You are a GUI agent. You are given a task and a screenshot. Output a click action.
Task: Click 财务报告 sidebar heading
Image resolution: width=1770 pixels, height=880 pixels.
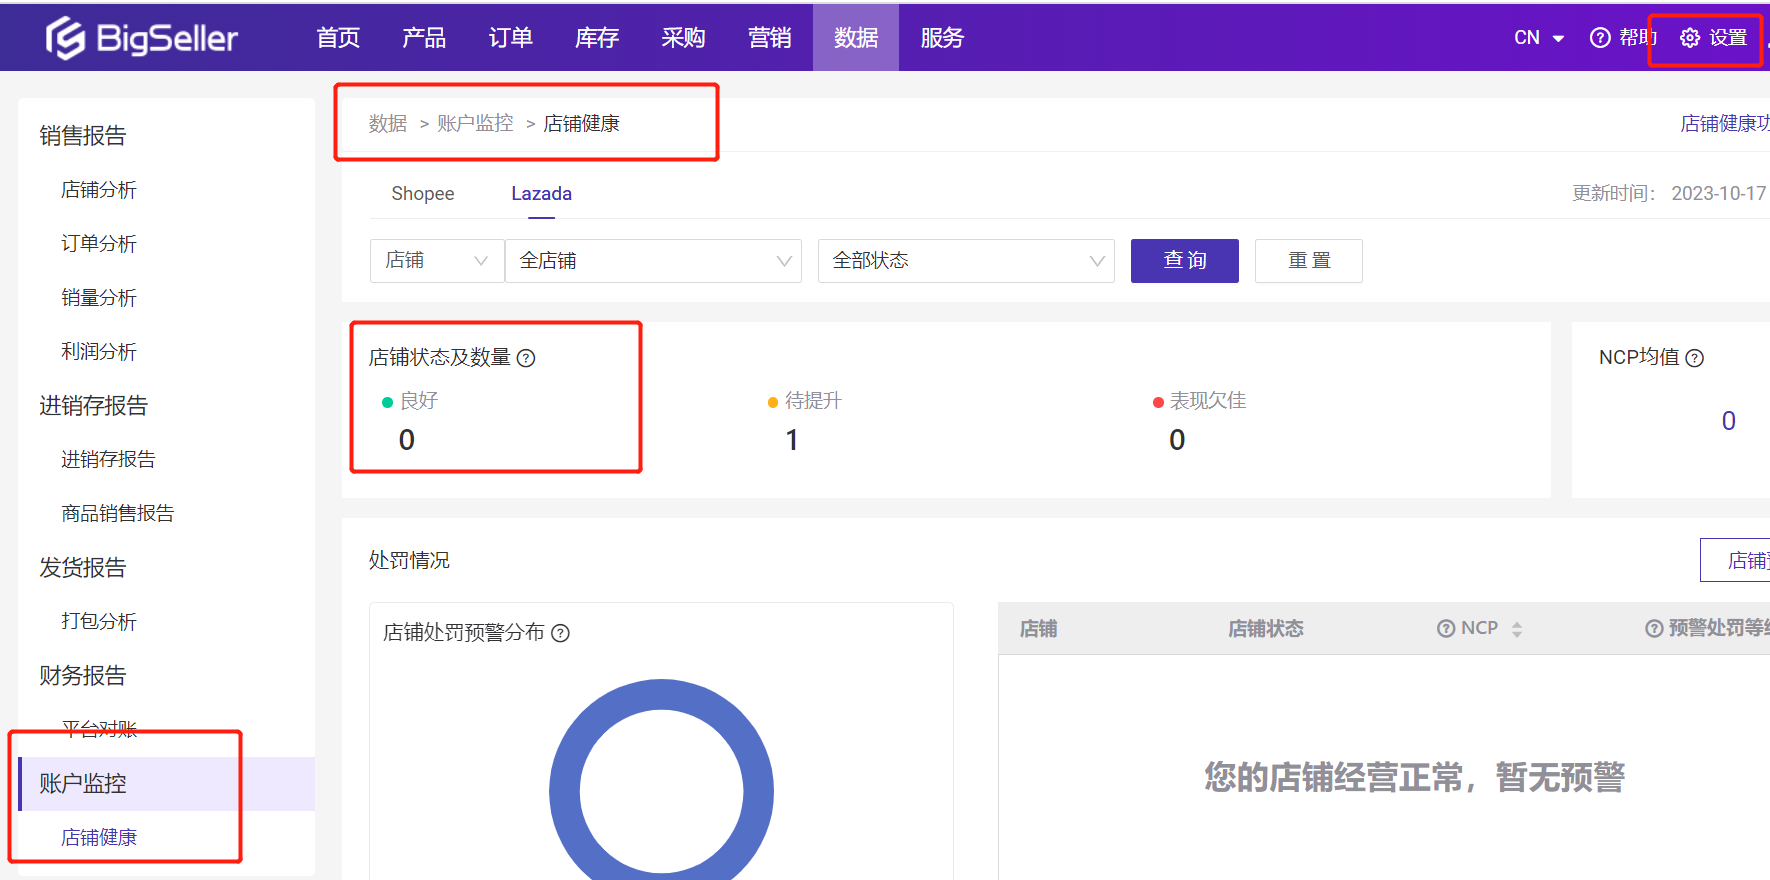click(83, 676)
